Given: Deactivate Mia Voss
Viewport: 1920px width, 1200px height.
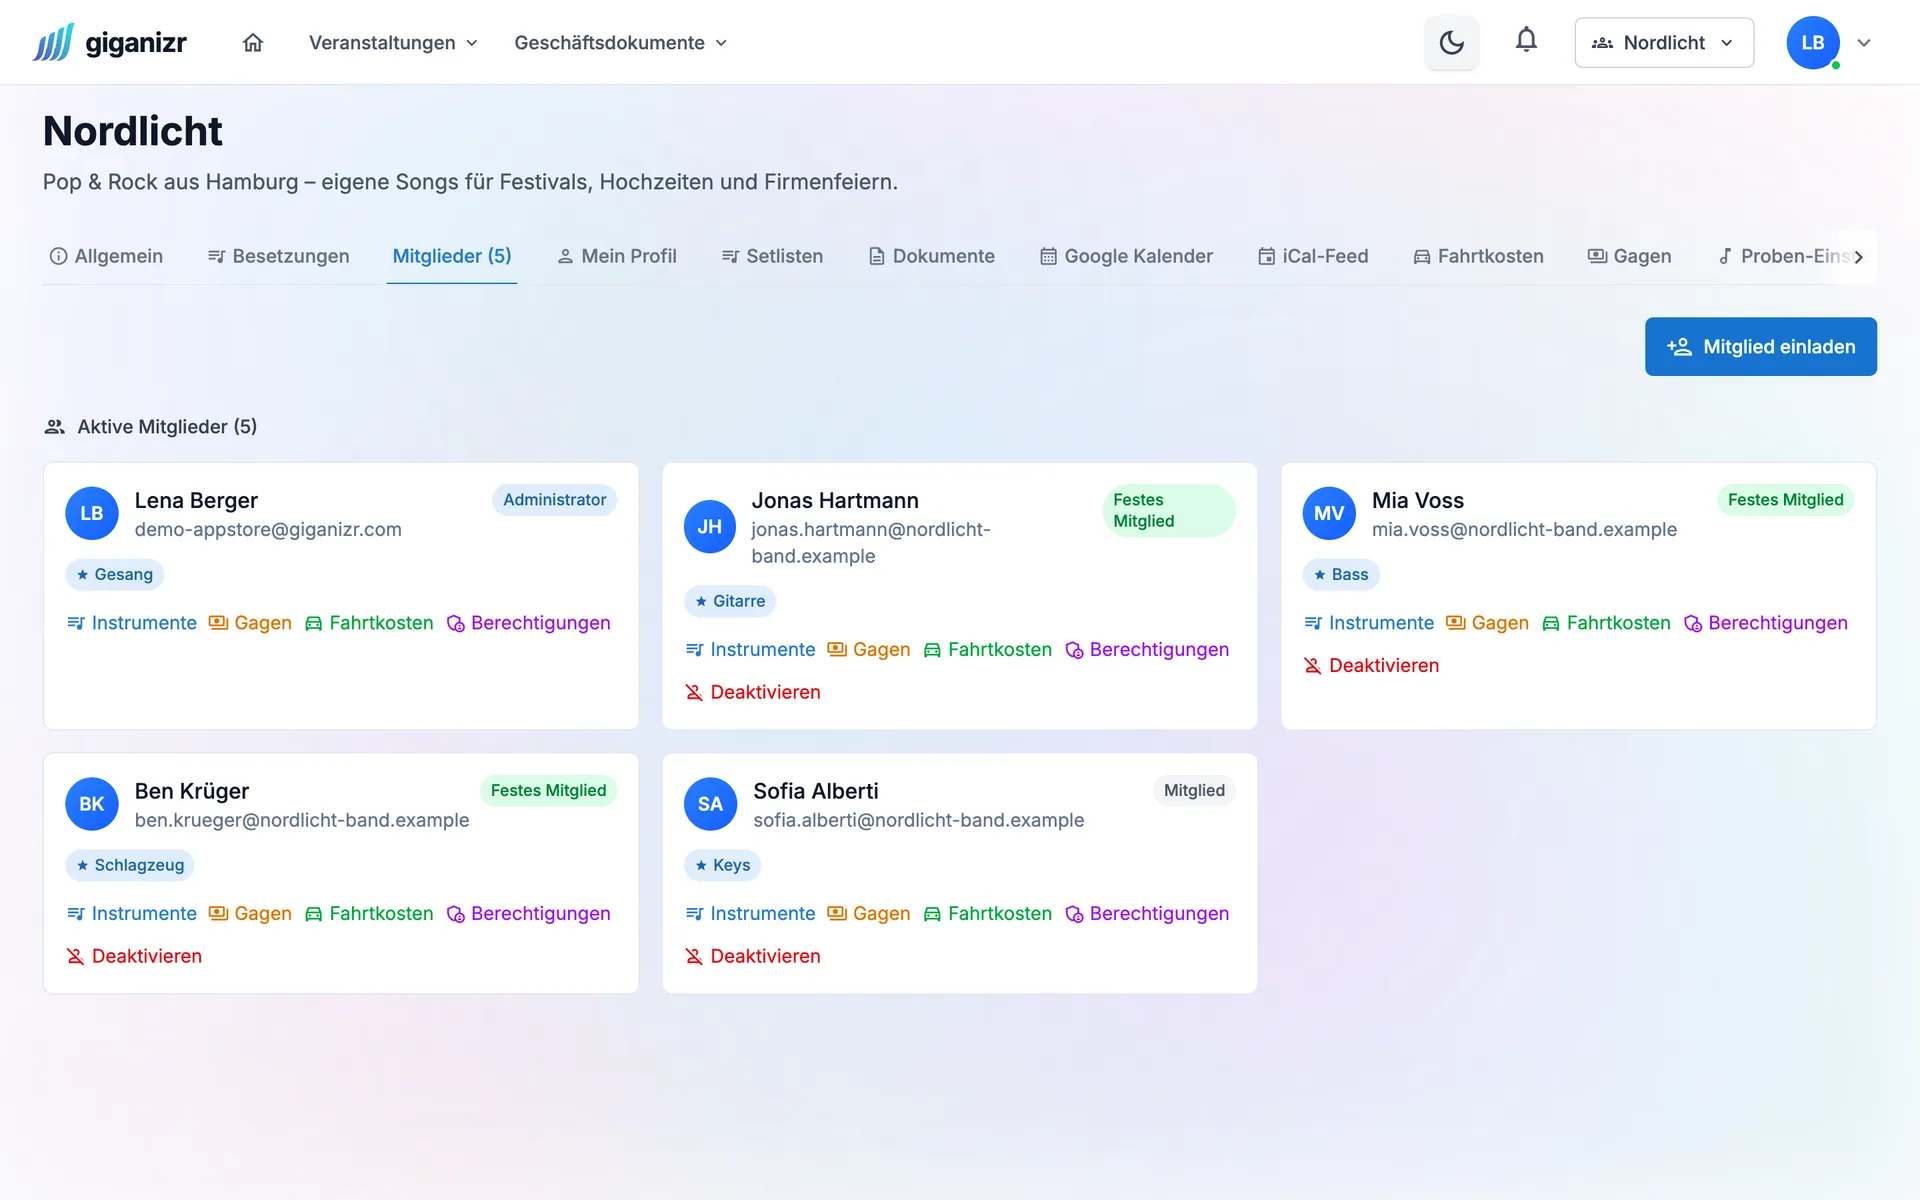Looking at the screenshot, I should click(1371, 666).
